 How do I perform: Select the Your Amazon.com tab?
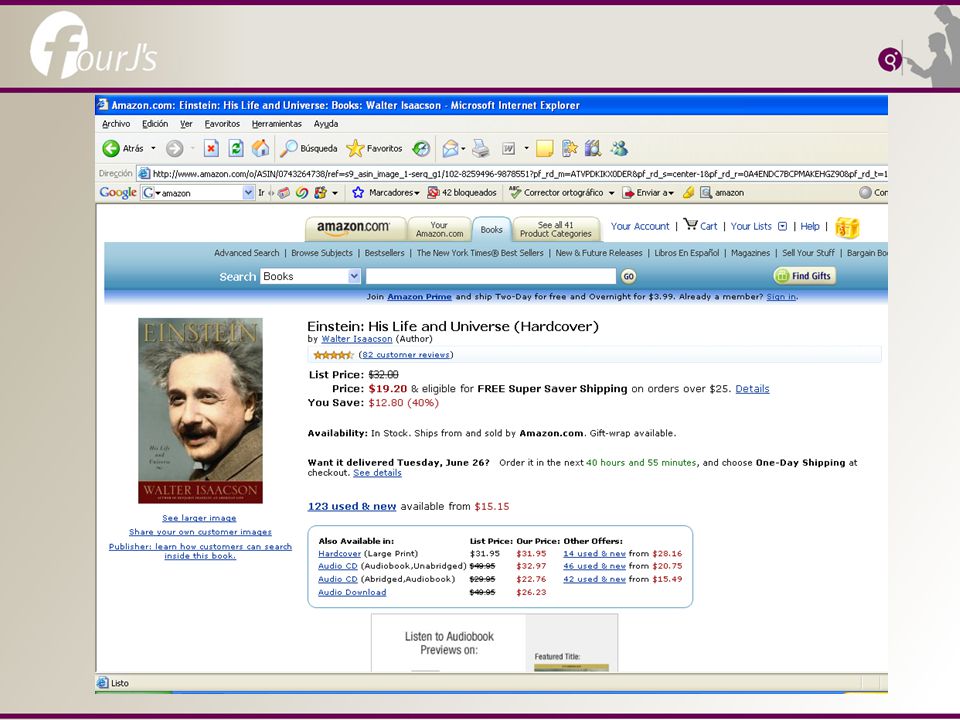coord(439,229)
